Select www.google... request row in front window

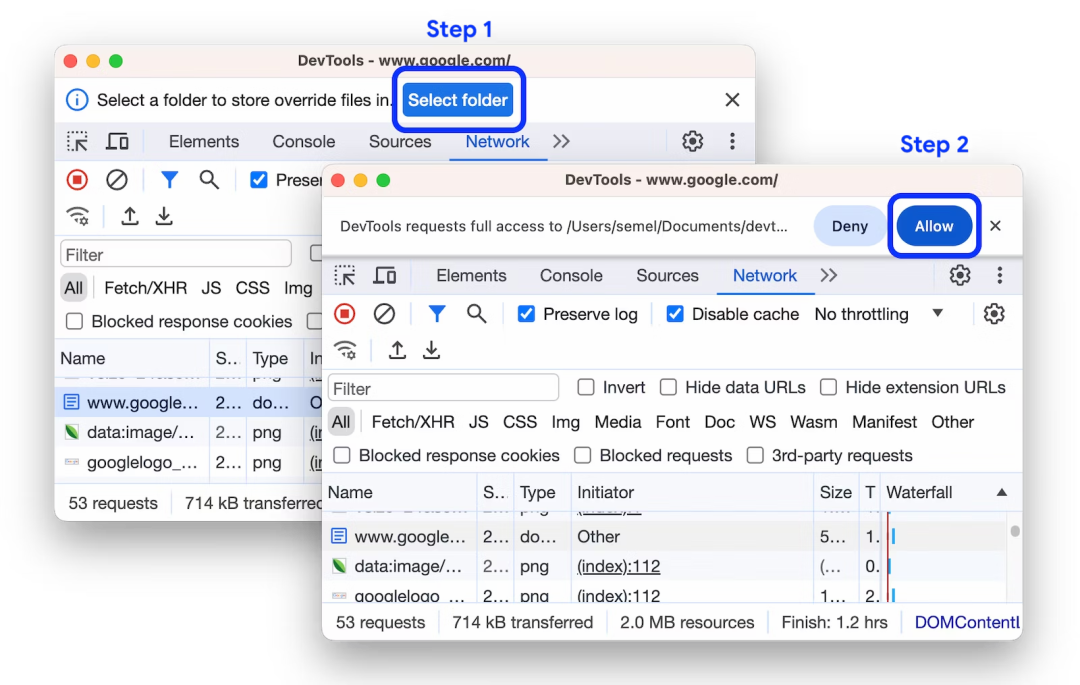click(x=666, y=536)
